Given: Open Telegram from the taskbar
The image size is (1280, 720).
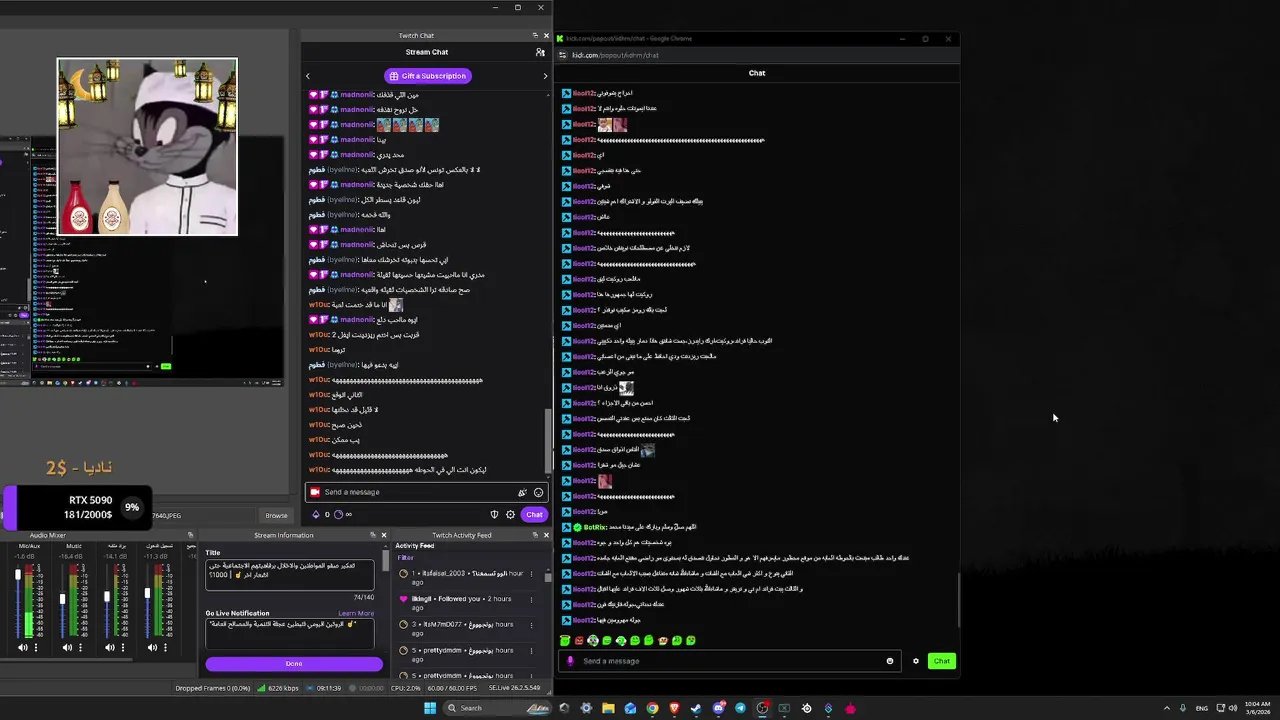Looking at the screenshot, I should pyautogui.click(x=740, y=708).
